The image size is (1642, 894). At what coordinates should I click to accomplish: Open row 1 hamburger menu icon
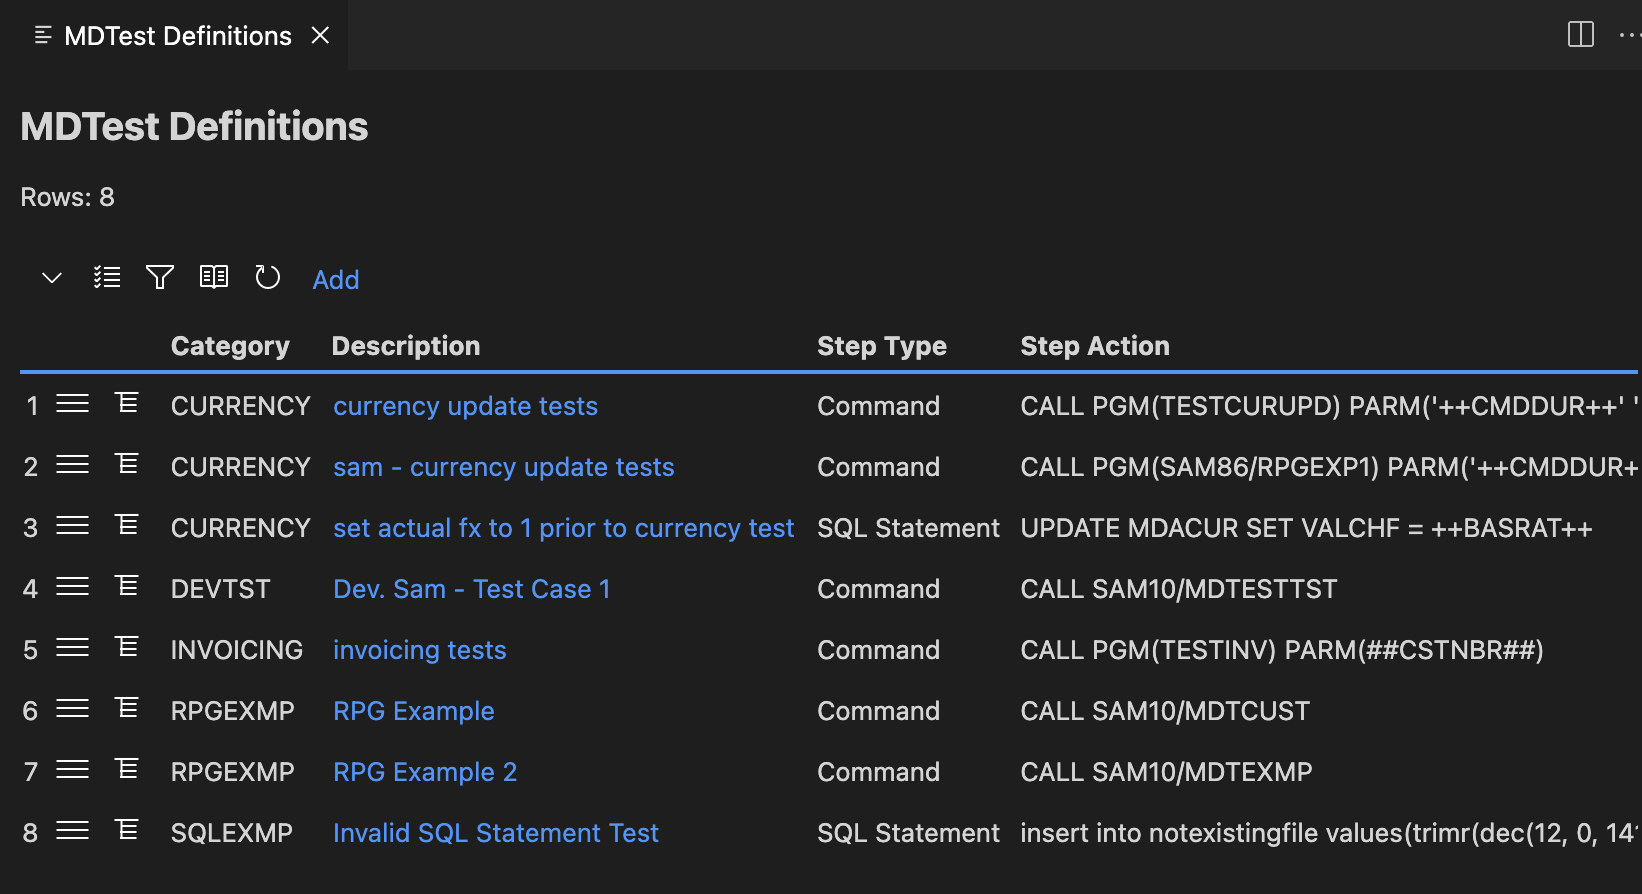point(72,404)
